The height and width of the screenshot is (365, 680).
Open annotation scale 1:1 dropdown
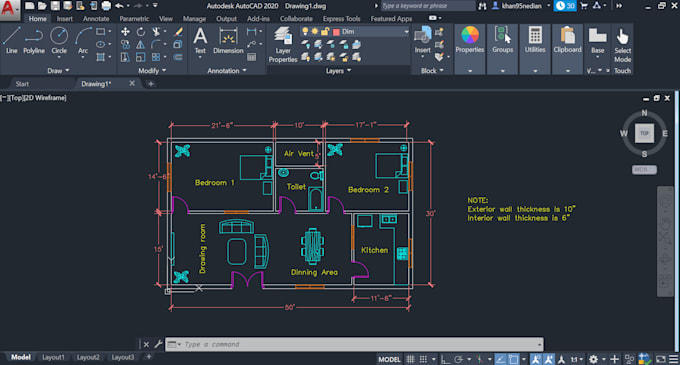[x=576, y=359]
